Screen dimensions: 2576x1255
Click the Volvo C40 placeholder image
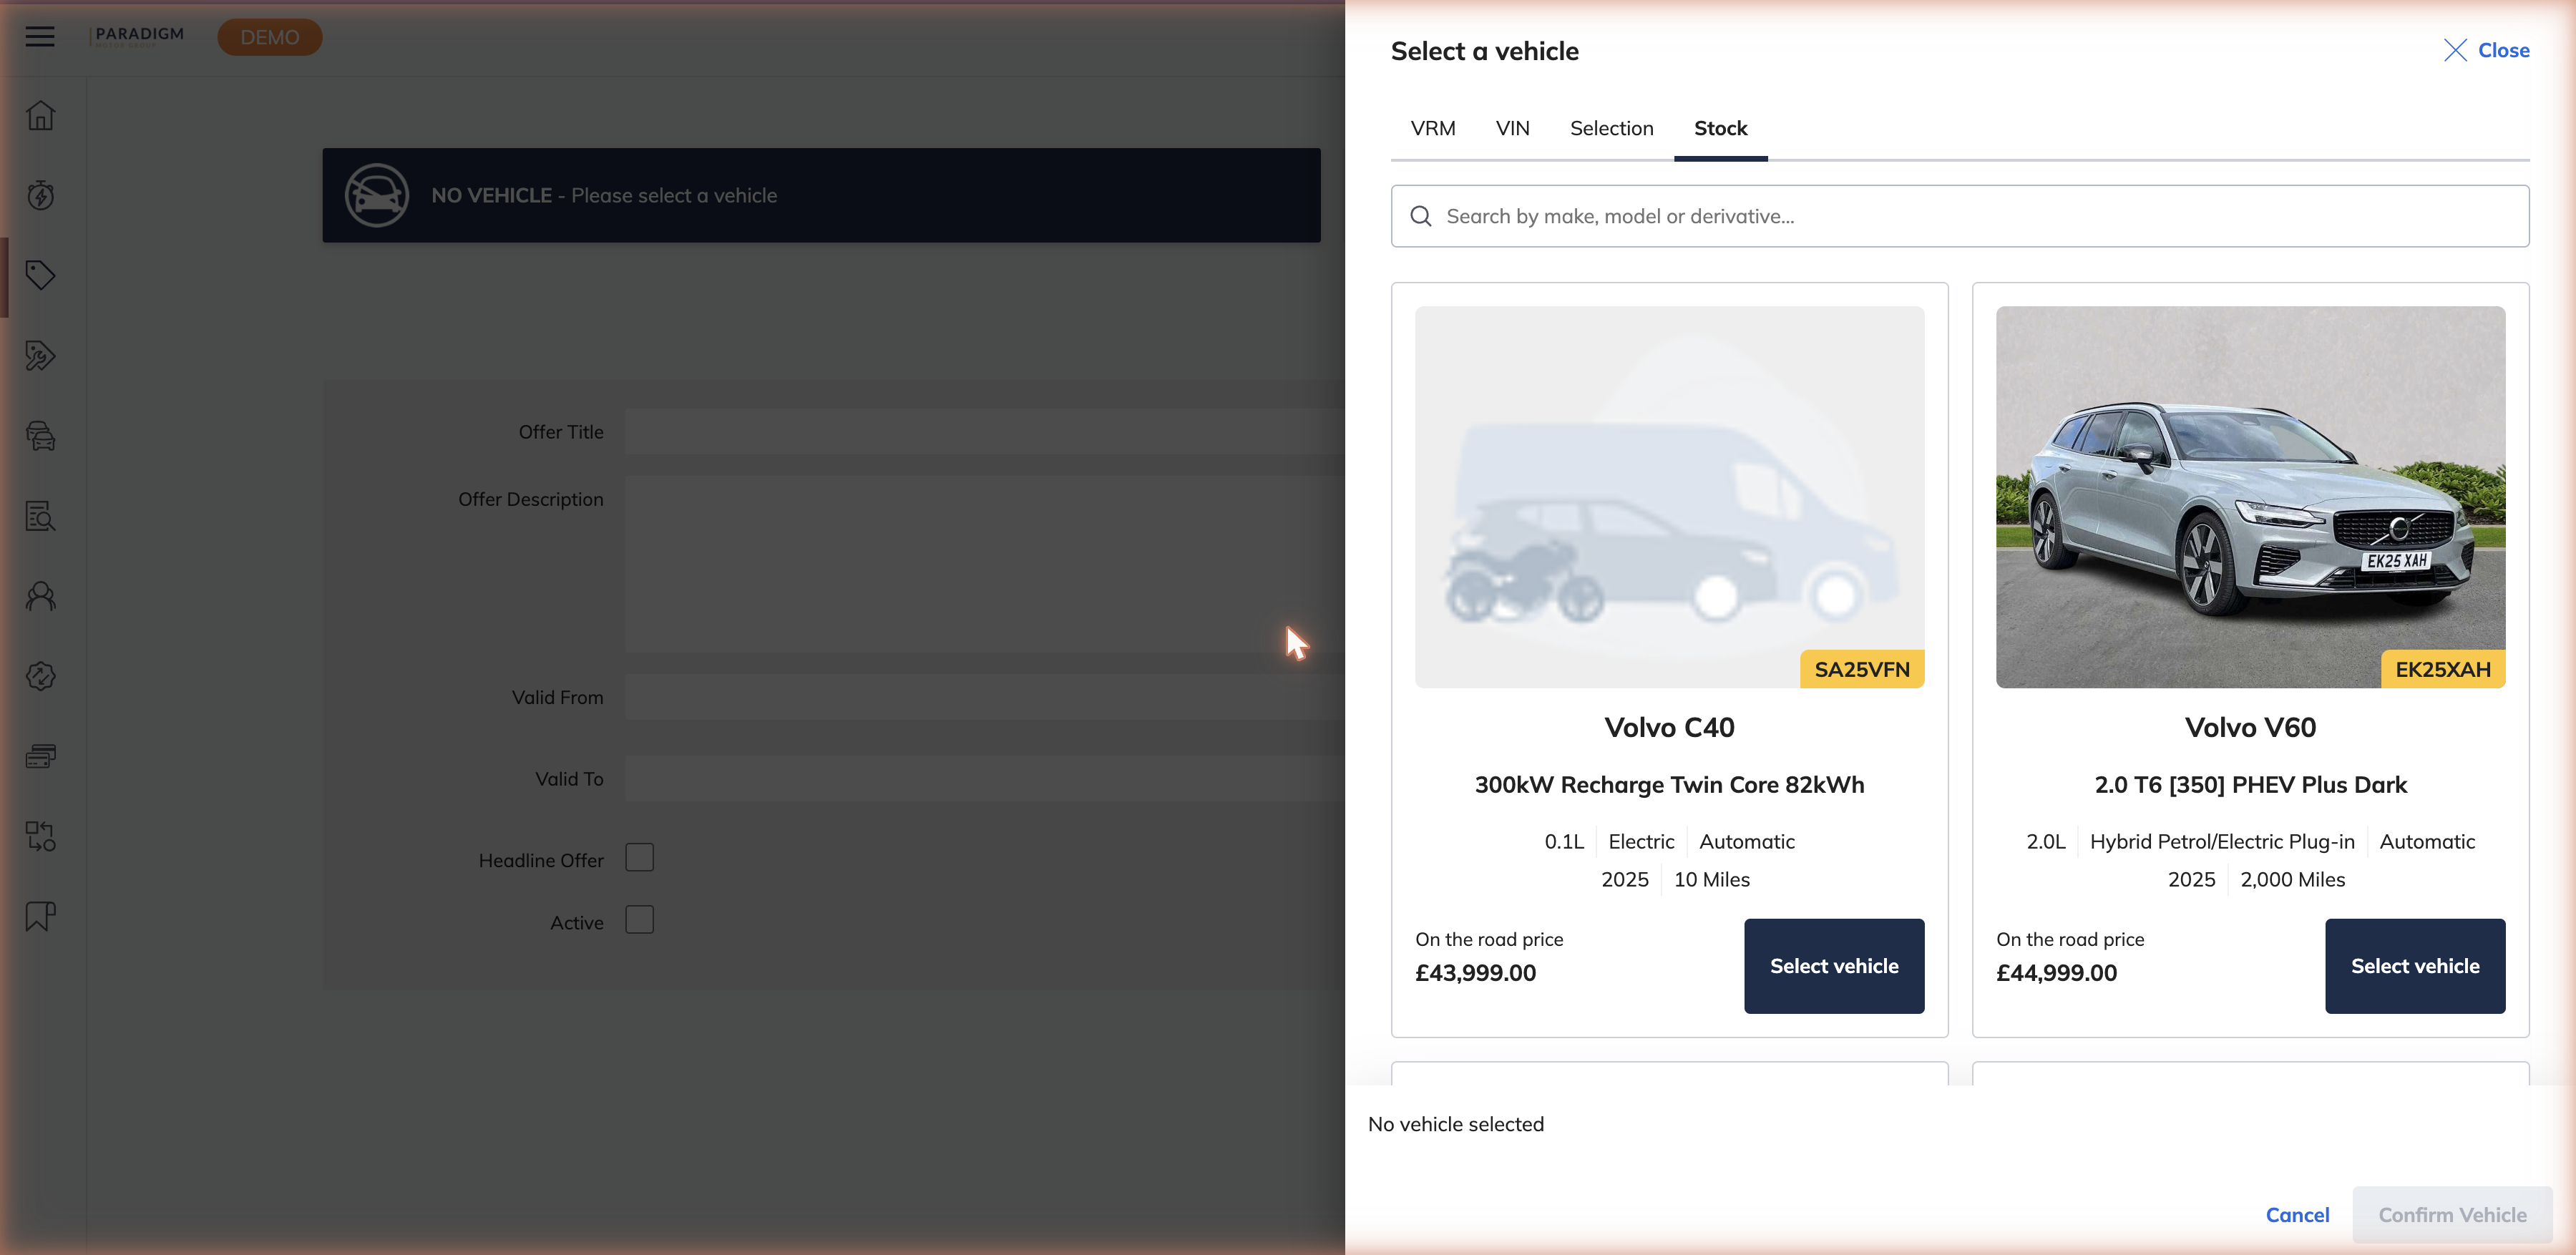(1669, 497)
